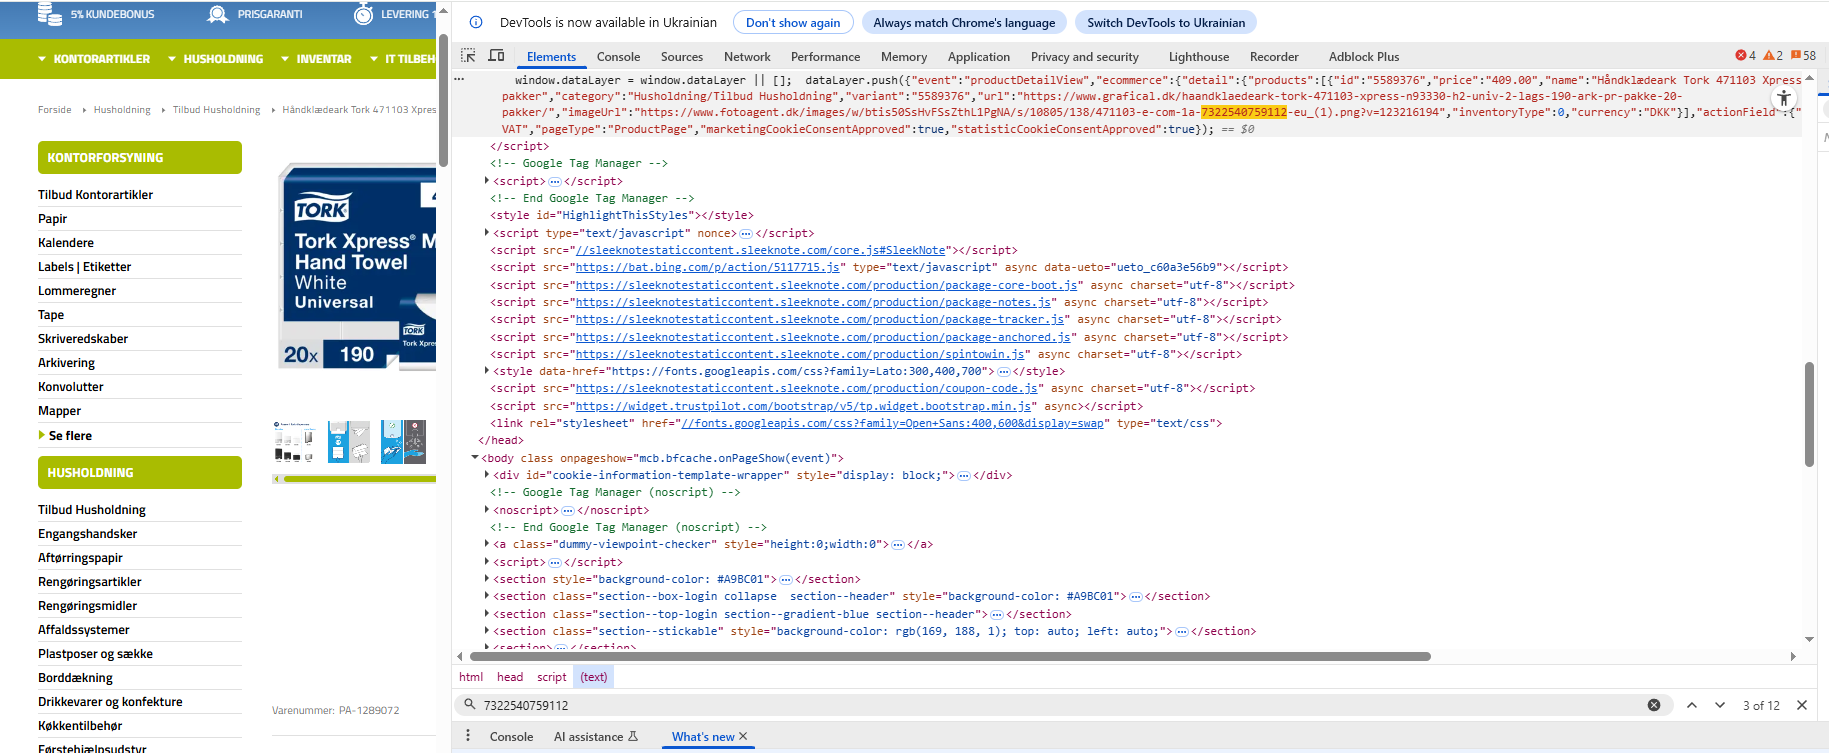Toggle the device toolbar icon in DevTools
The width and height of the screenshot is (1829, 753).
click(x=496, y=56)
